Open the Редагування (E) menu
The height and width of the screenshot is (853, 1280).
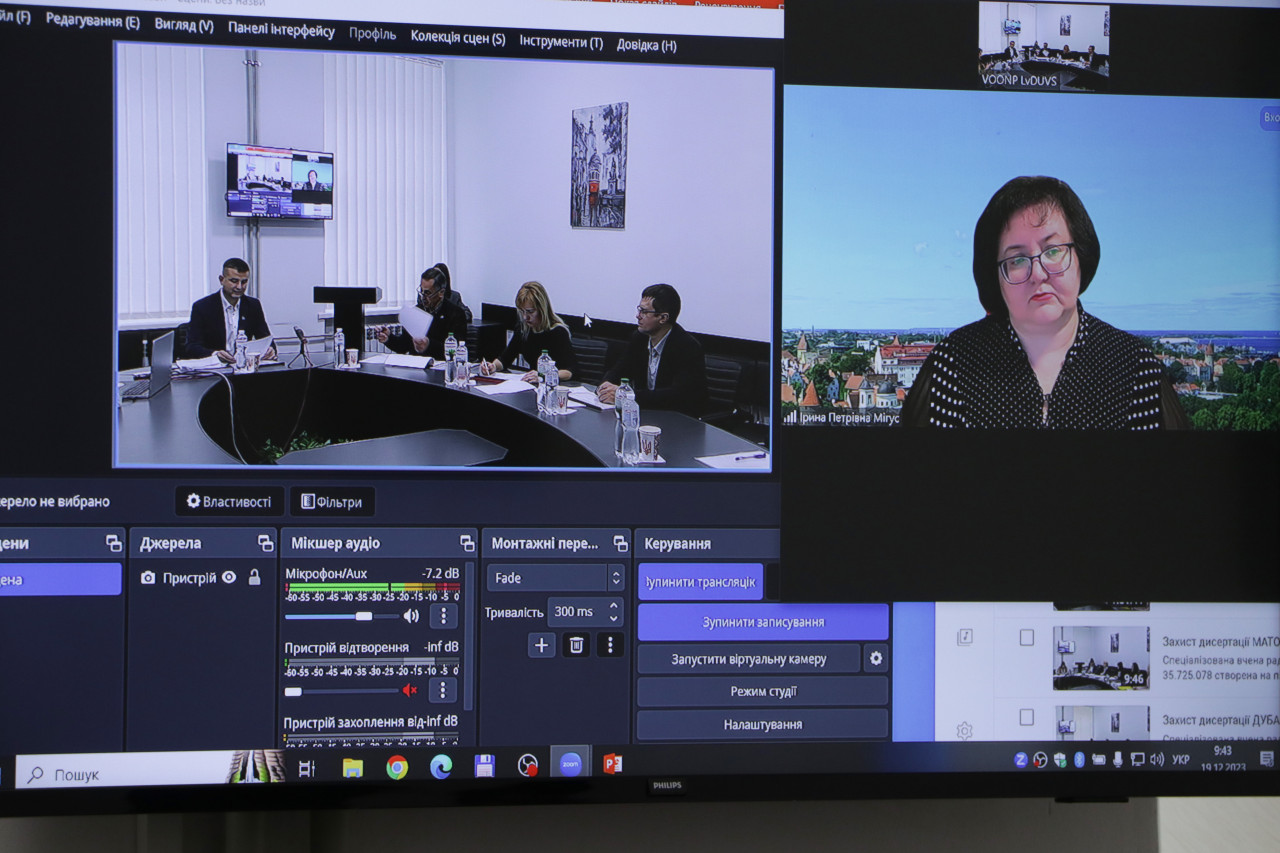[x=93, y=21]
